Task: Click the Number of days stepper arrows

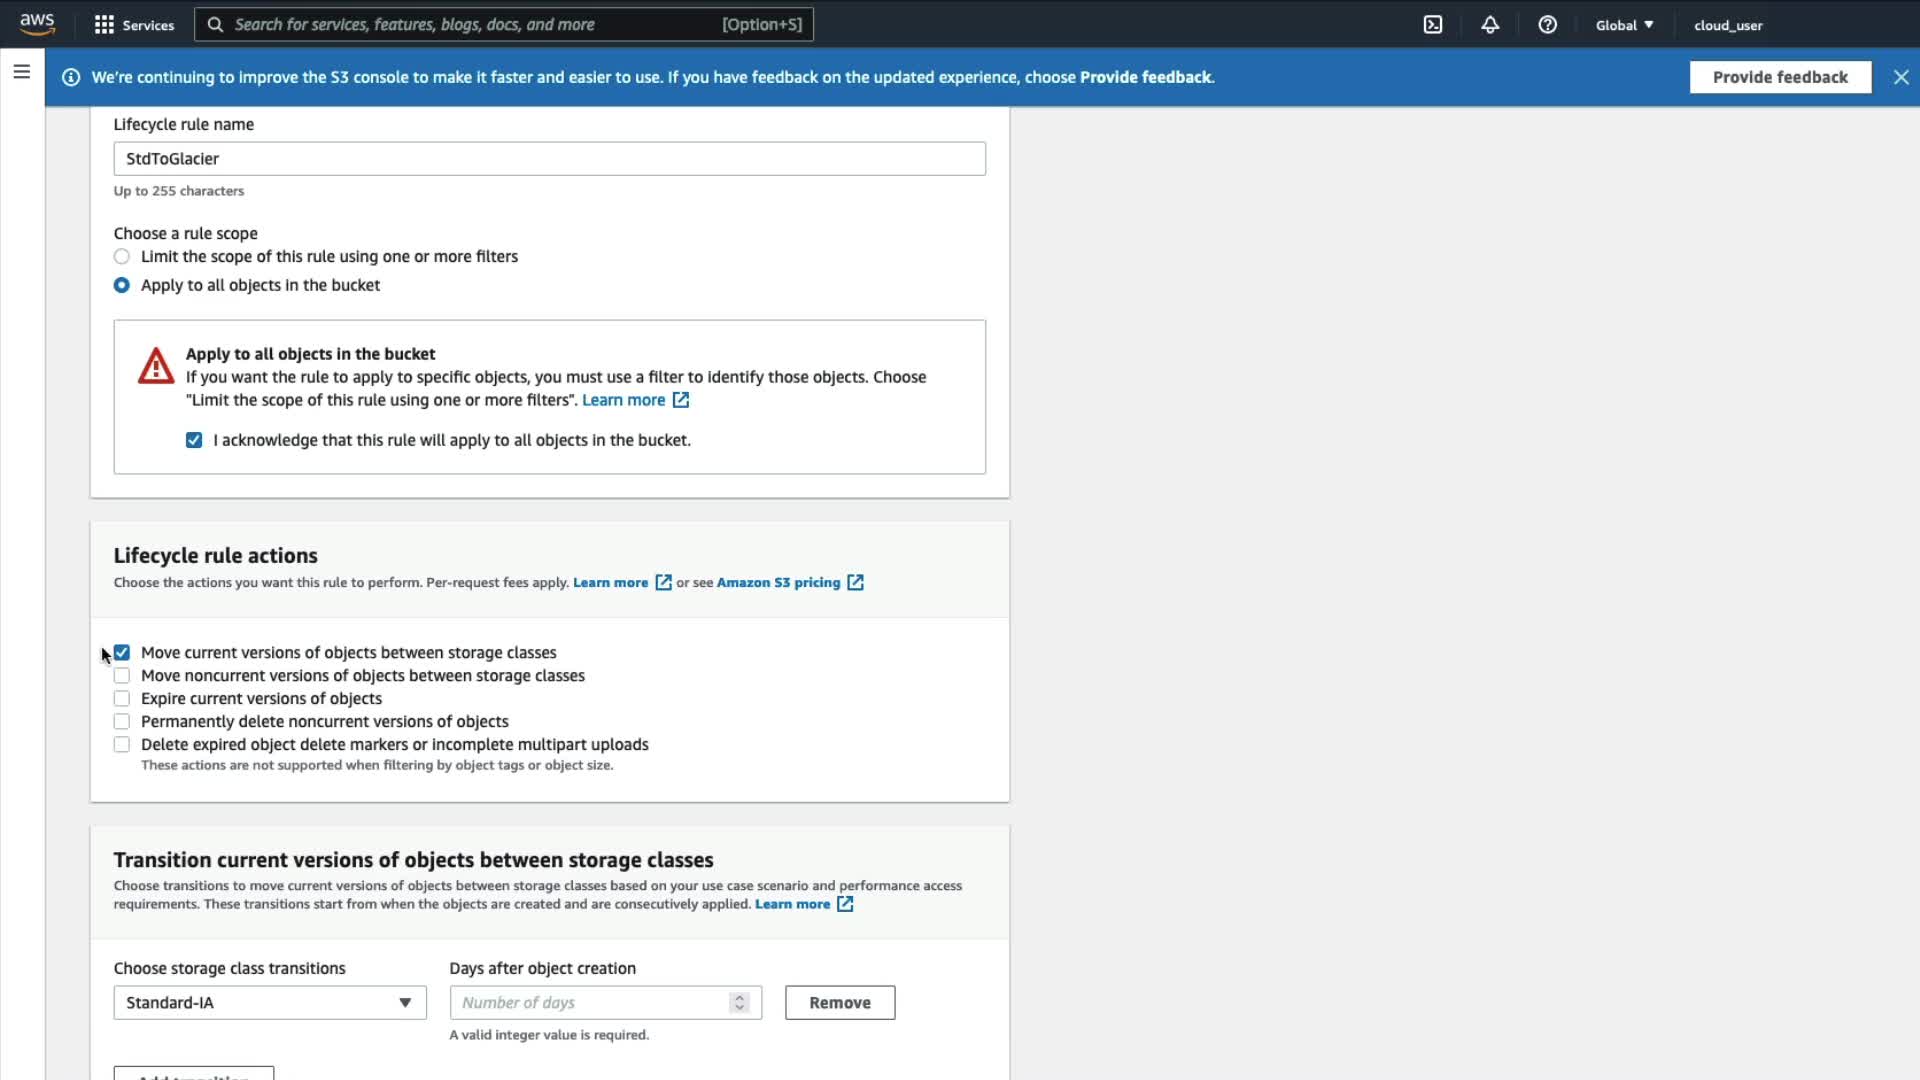Action: (x=739, y=1003)
